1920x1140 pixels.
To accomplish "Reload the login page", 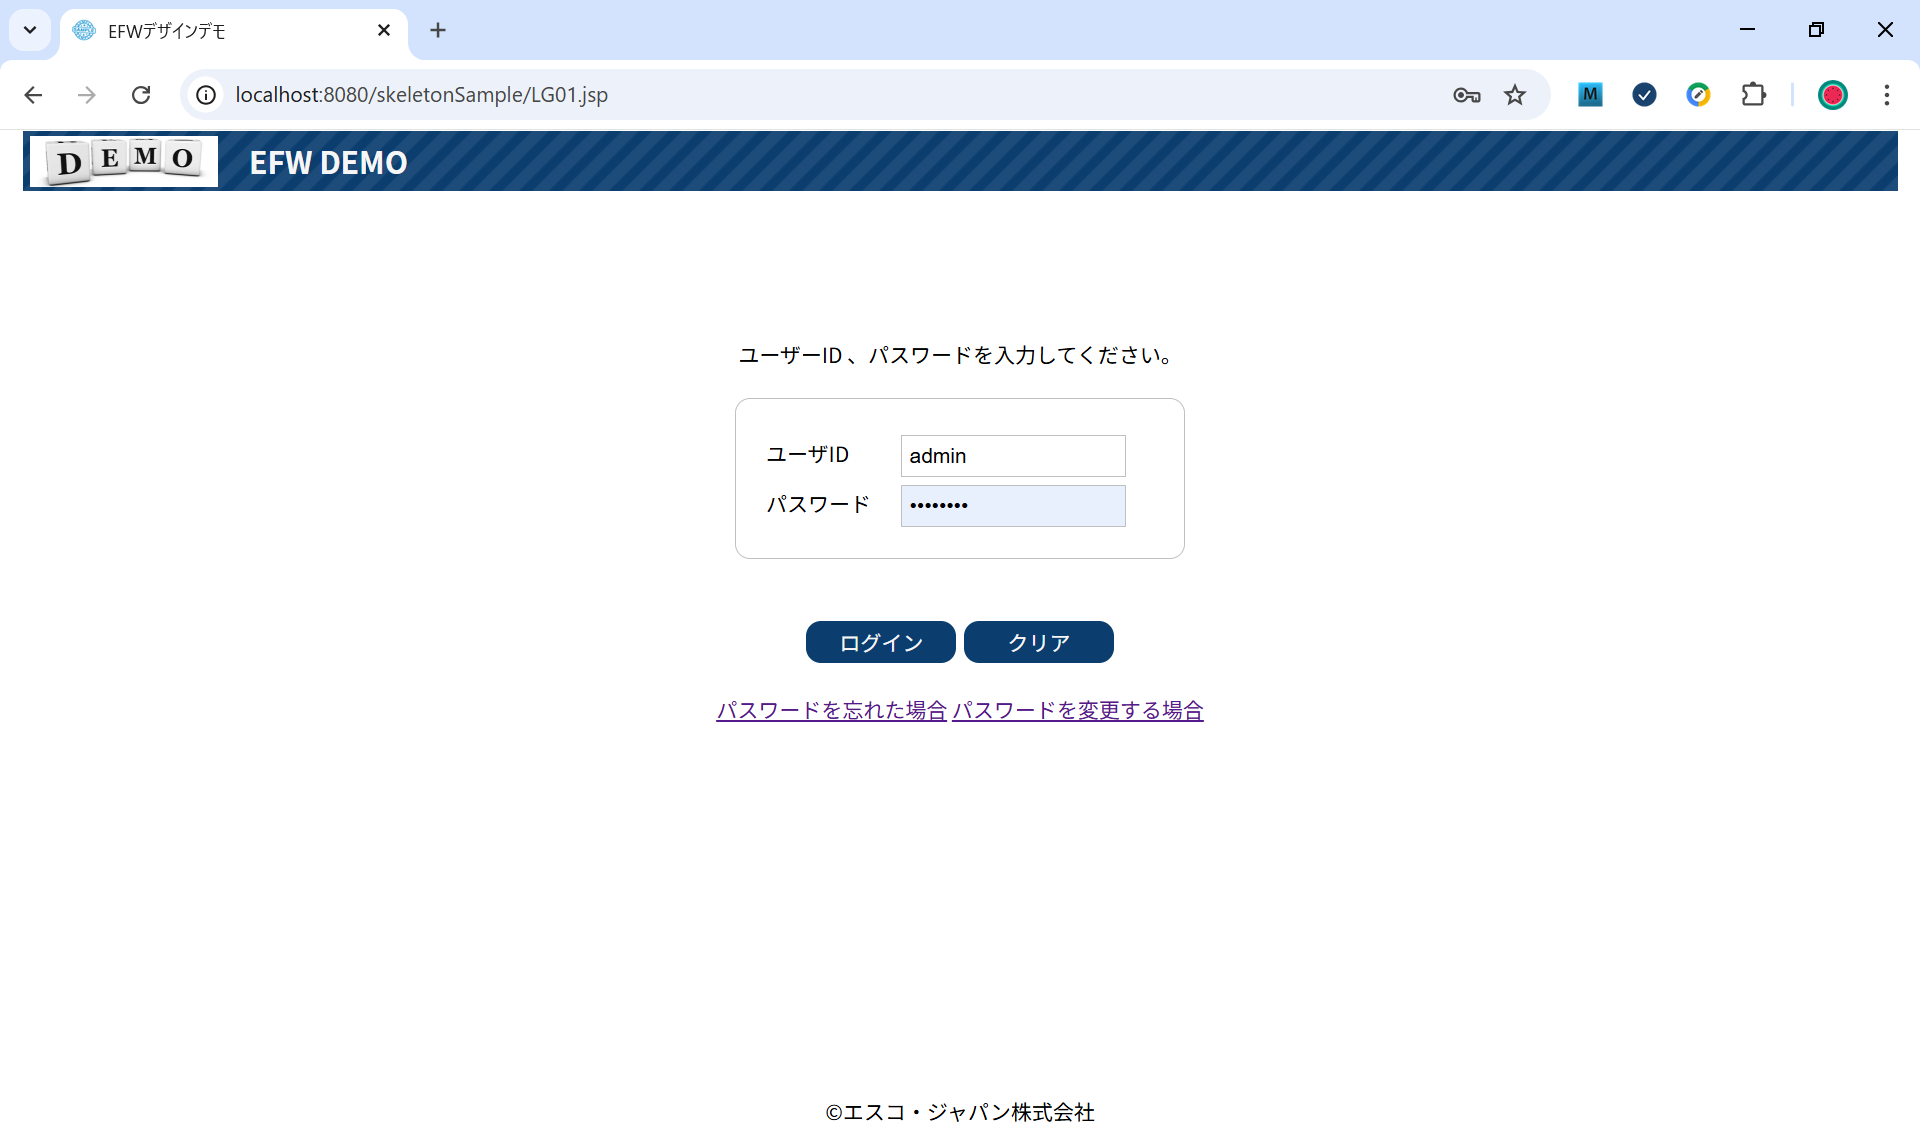I will (x=141, y=95).
